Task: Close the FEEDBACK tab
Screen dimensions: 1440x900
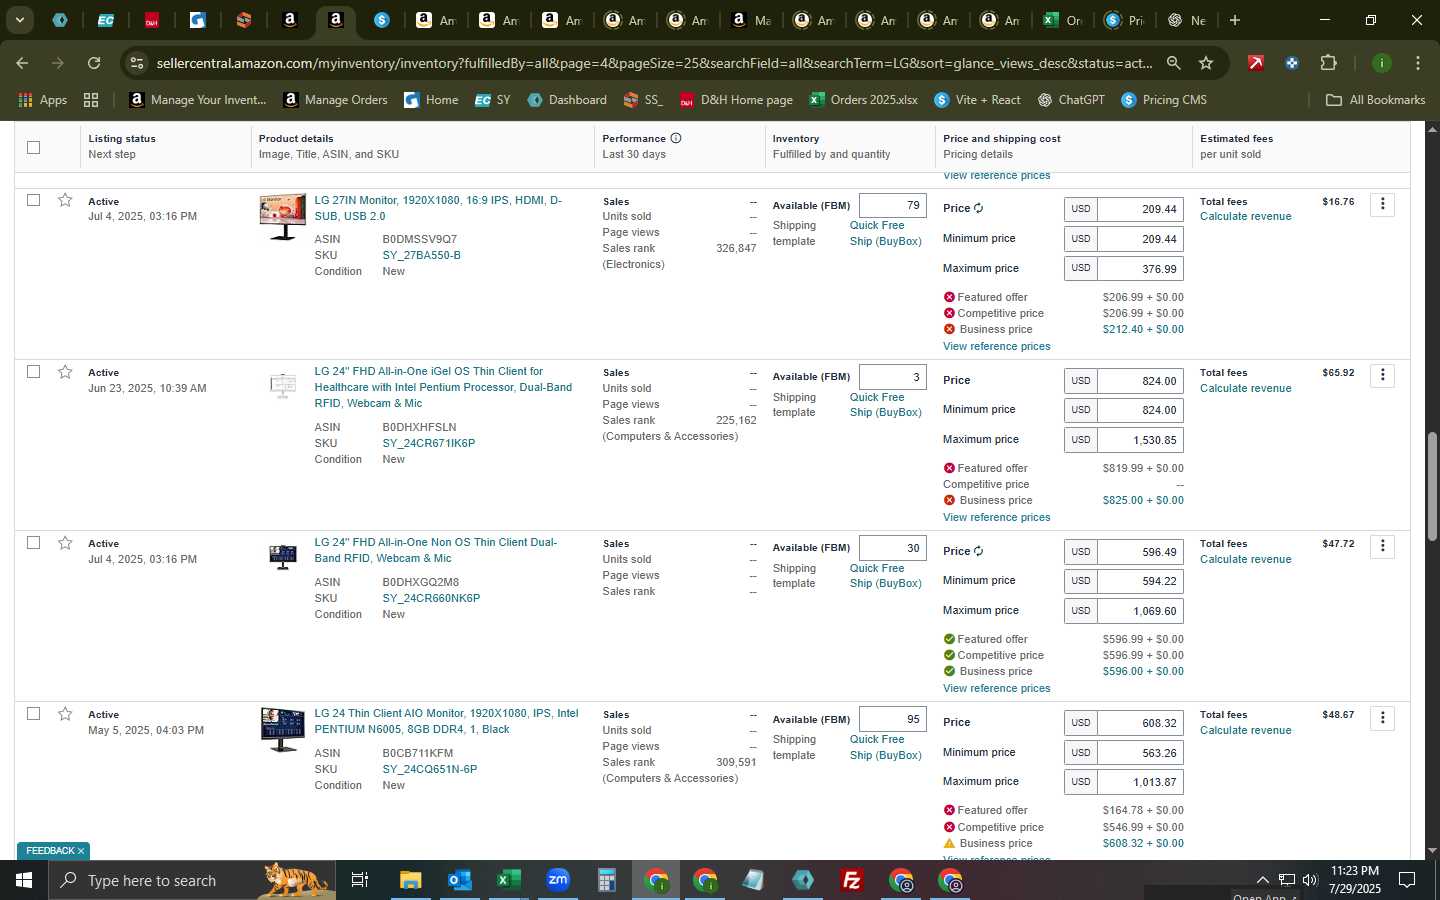Action: 81,851
